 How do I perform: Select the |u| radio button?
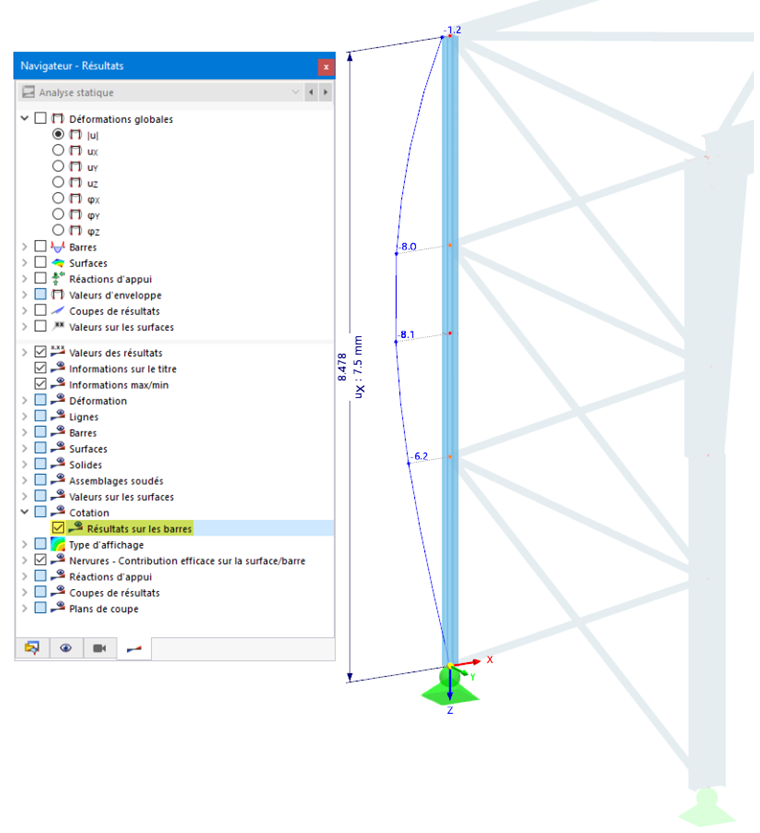(58, 134)
